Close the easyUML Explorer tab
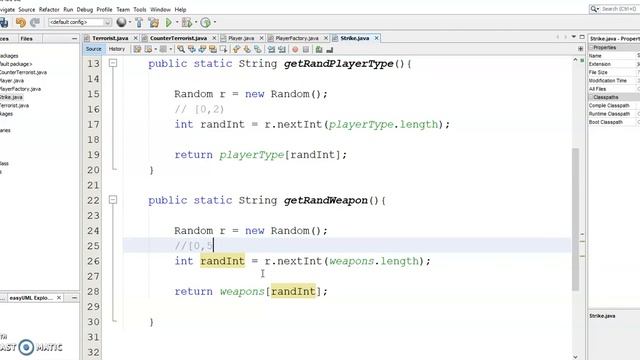This screenshot has height=360, width=640. [x=59, y=298]
